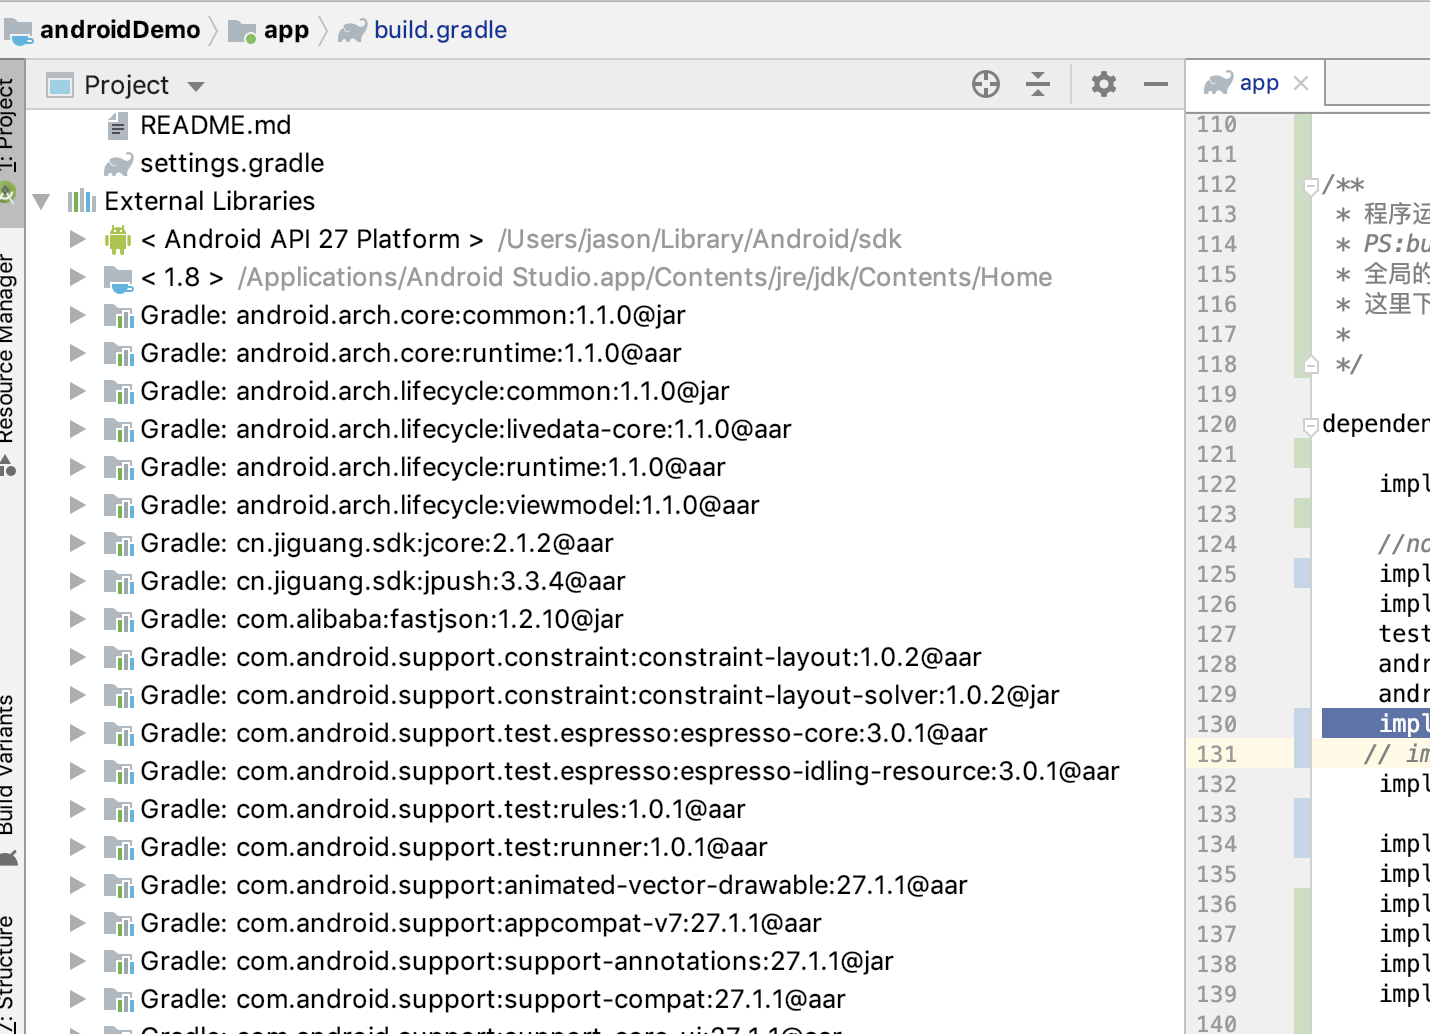Click library icon of lifecycle:viewmodel:1.1.0@aar
The width and height of the screenshot is (1430, 1034).
[x=119, y=506]
